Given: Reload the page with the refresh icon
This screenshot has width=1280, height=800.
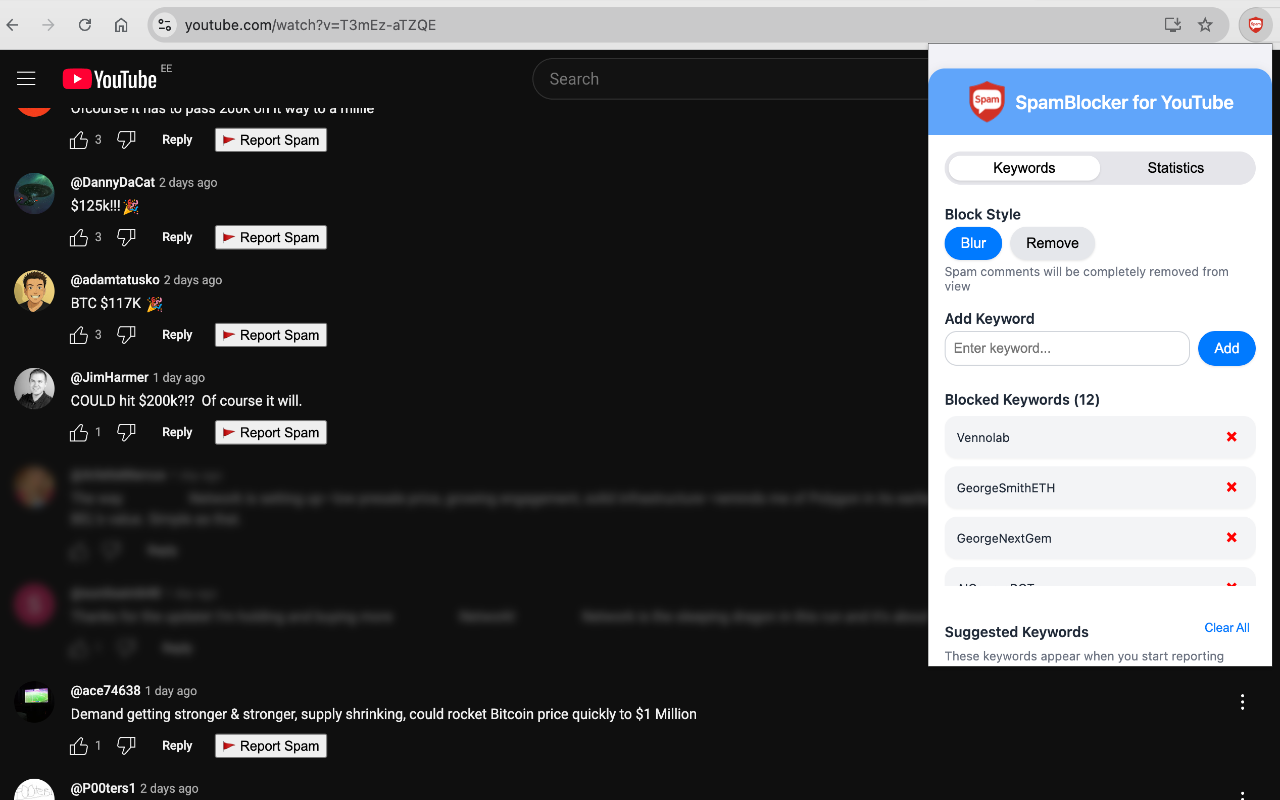Looking at the screenshot, I should pyautogui.click(x=85, y=25).
